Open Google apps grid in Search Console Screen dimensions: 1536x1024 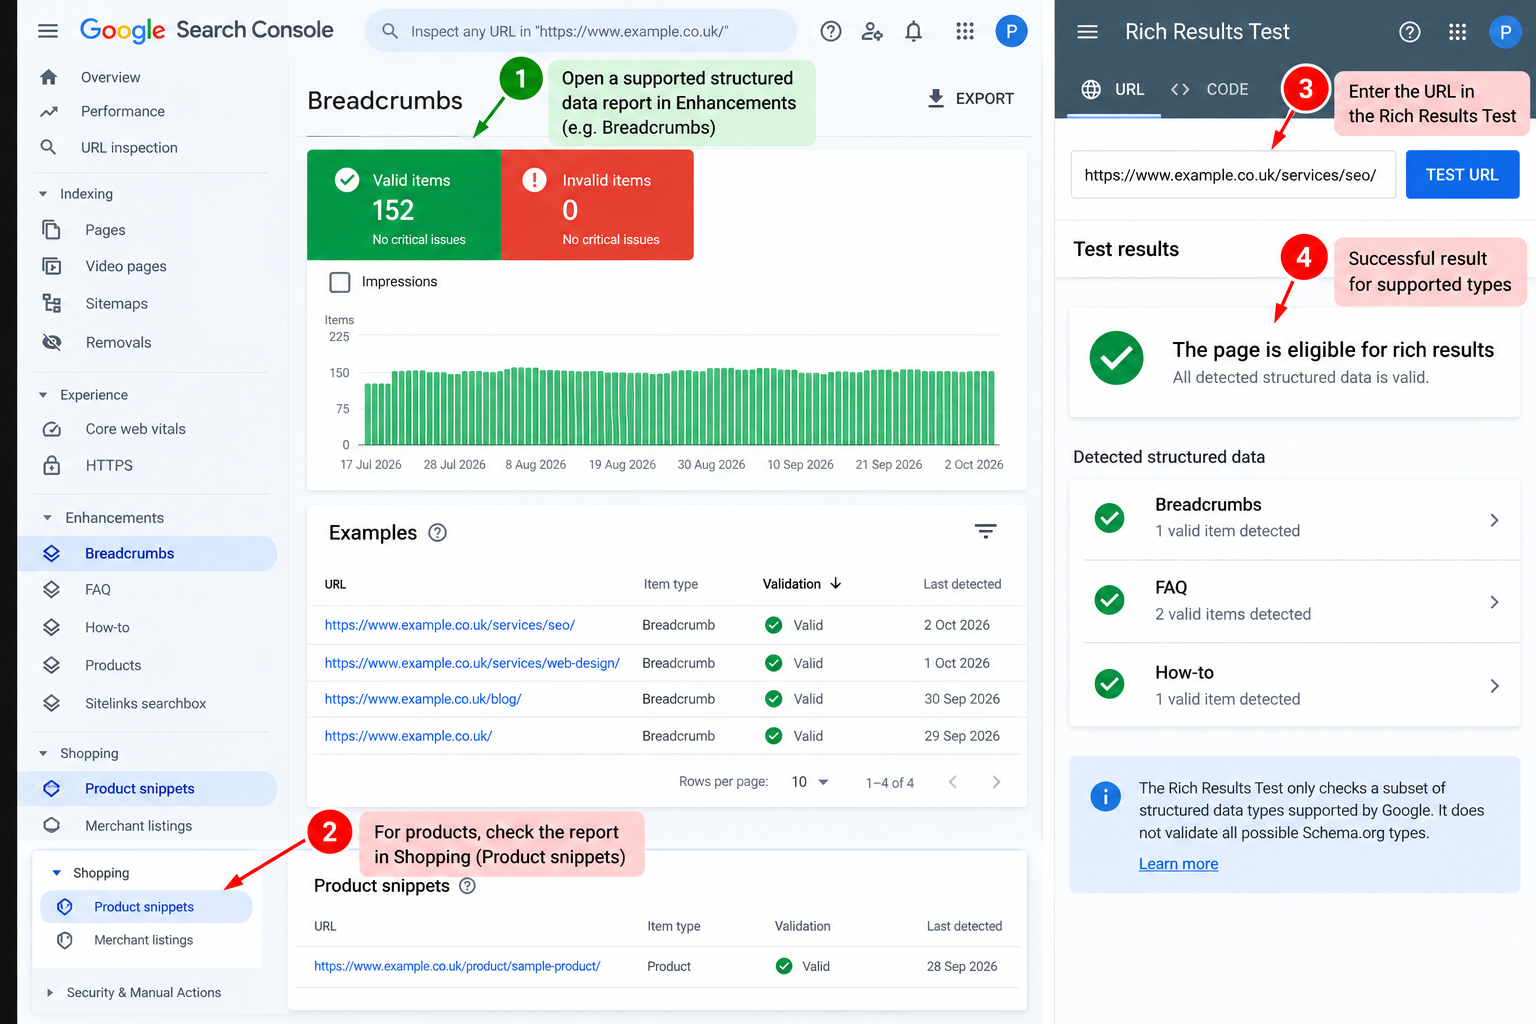tap(965, 31)
